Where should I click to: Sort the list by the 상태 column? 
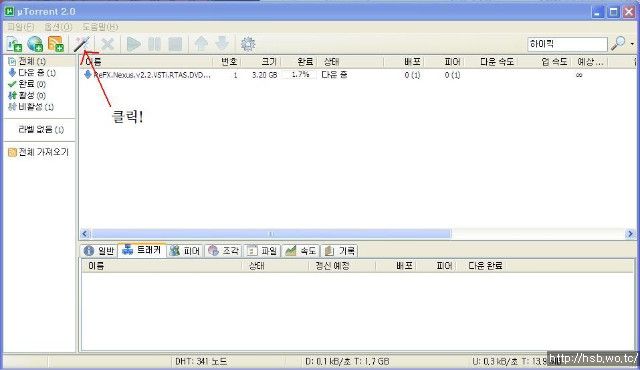pyautogui.click(x=331, y=62)
